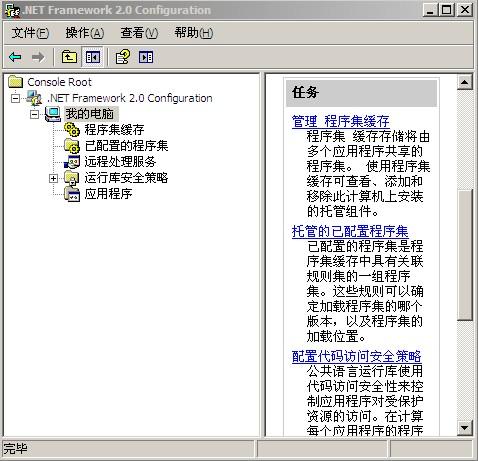Screen dimensions: 478x461
Task: Maximize the configuration window
Action: 446,10
